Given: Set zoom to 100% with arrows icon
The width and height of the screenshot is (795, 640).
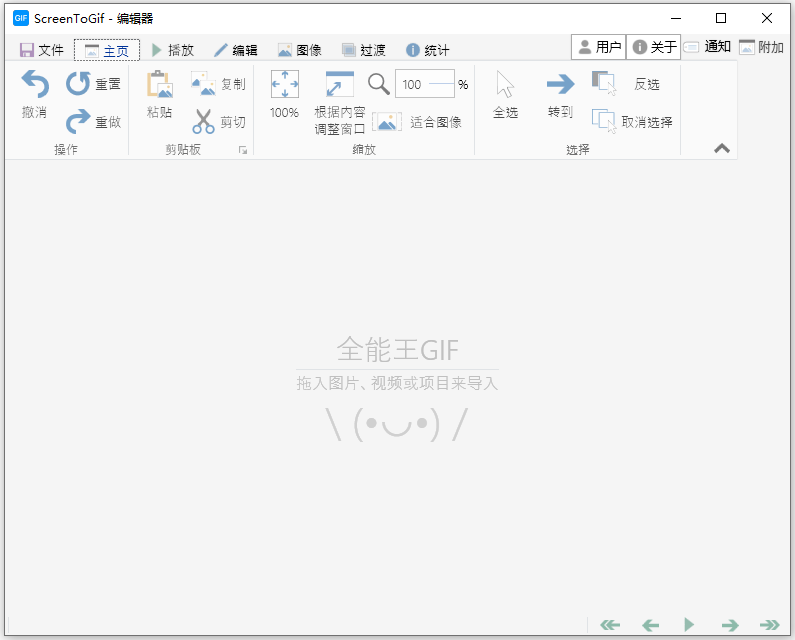Looking at the screenshot, I should click(x=284, y=84).
